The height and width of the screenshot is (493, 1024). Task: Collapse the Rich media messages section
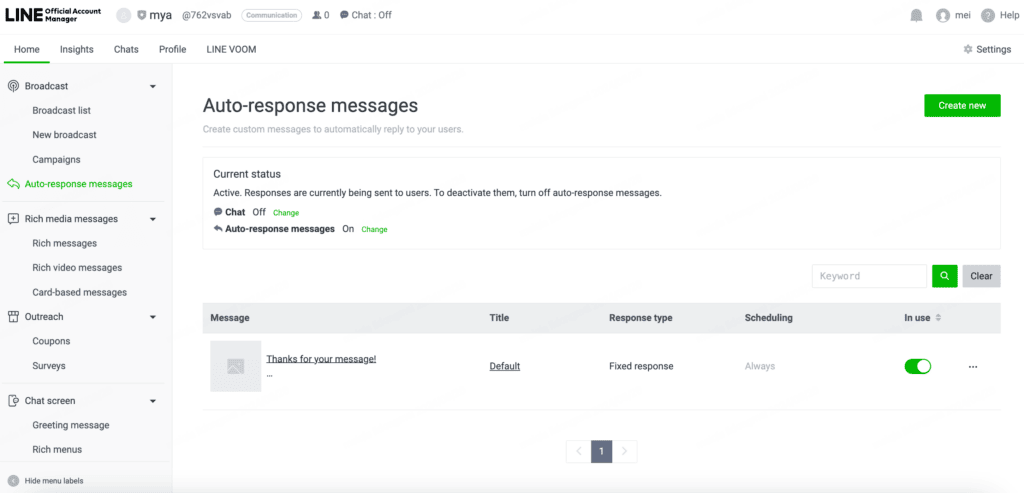153,219
